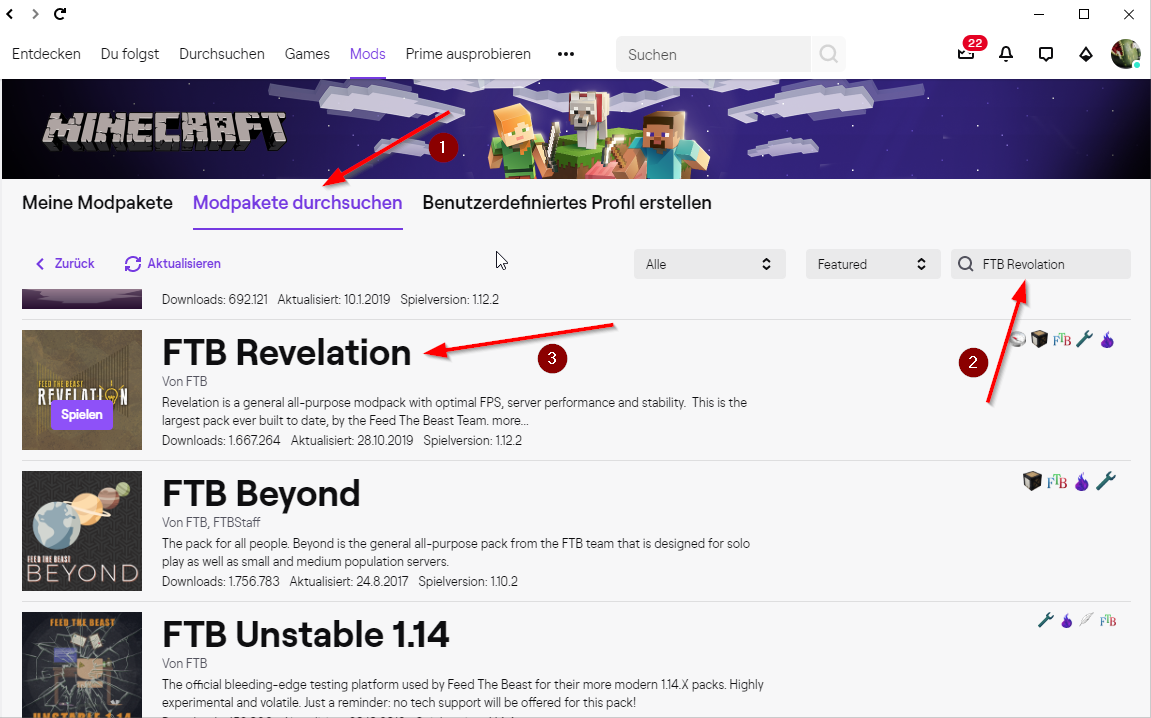Open the Durchsuchen tab
The image size is (1151, 718).
click(x=222, y=54)
